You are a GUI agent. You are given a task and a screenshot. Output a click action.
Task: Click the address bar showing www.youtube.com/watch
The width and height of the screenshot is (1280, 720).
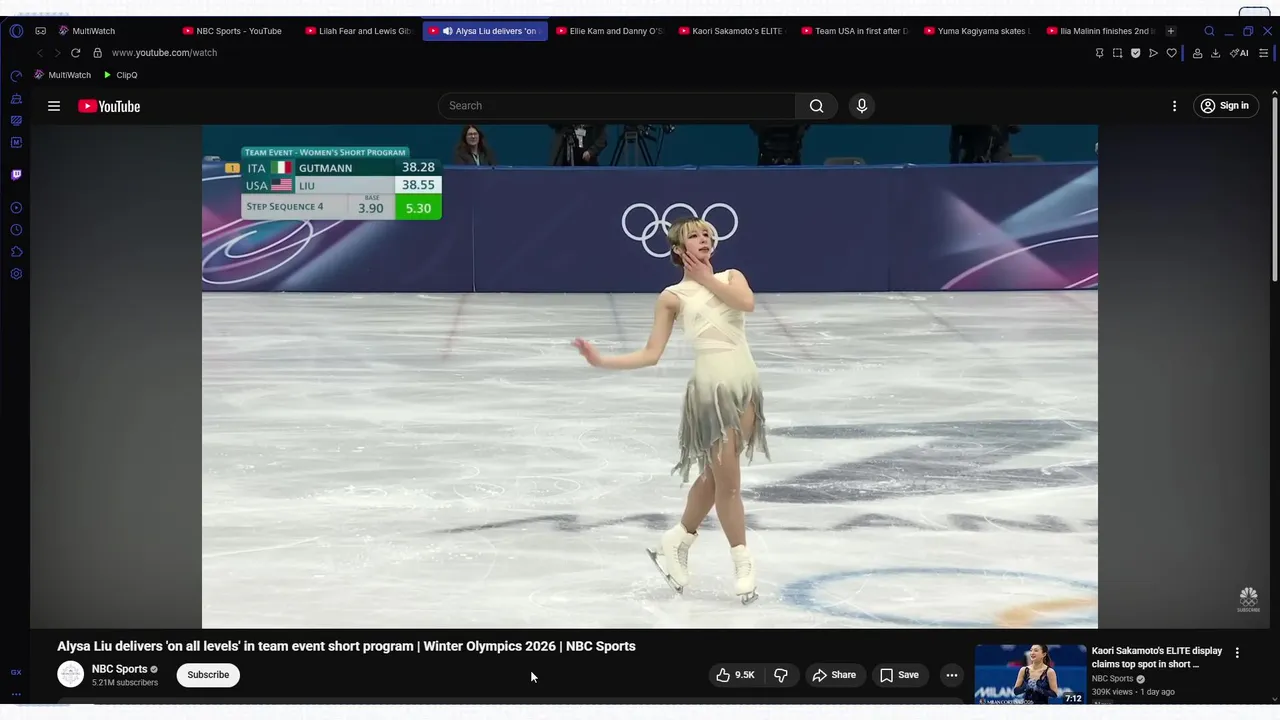point(164,53)
